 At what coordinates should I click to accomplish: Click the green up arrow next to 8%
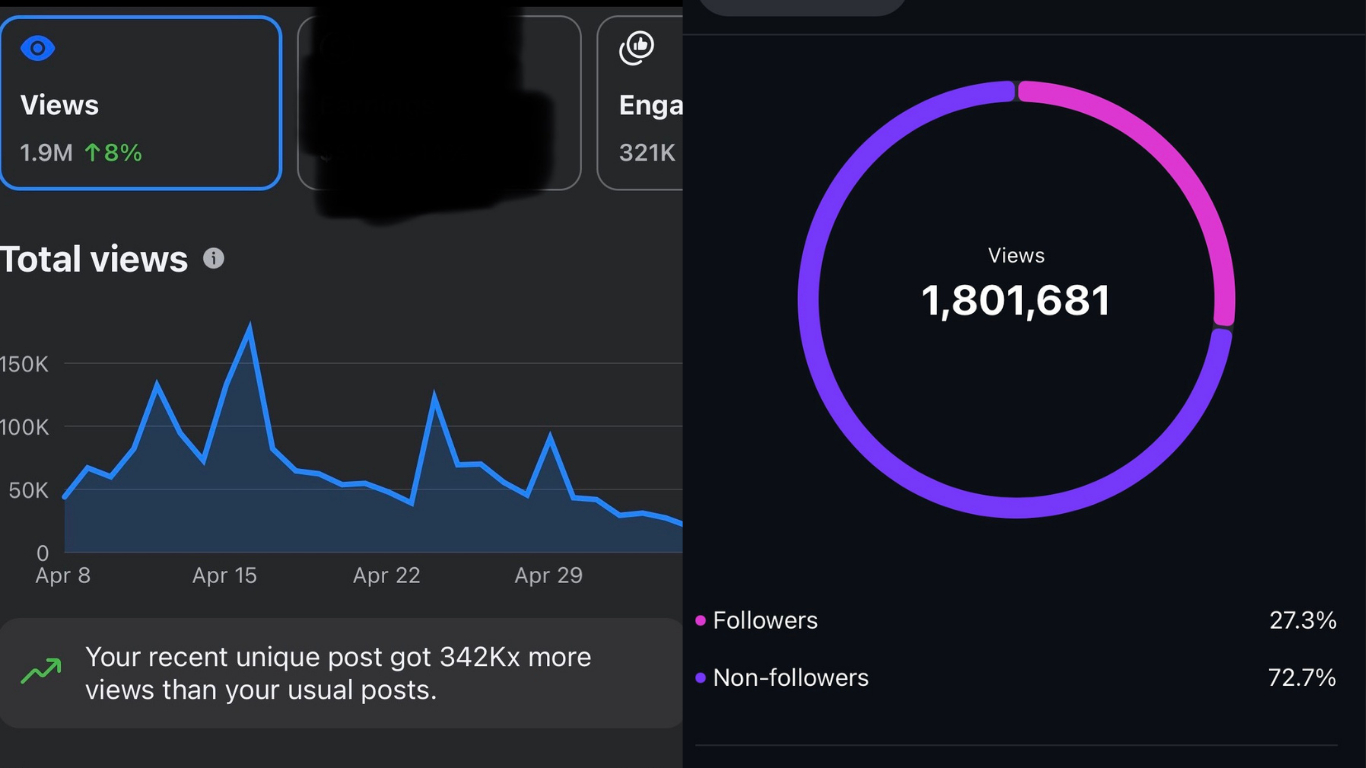92,153
